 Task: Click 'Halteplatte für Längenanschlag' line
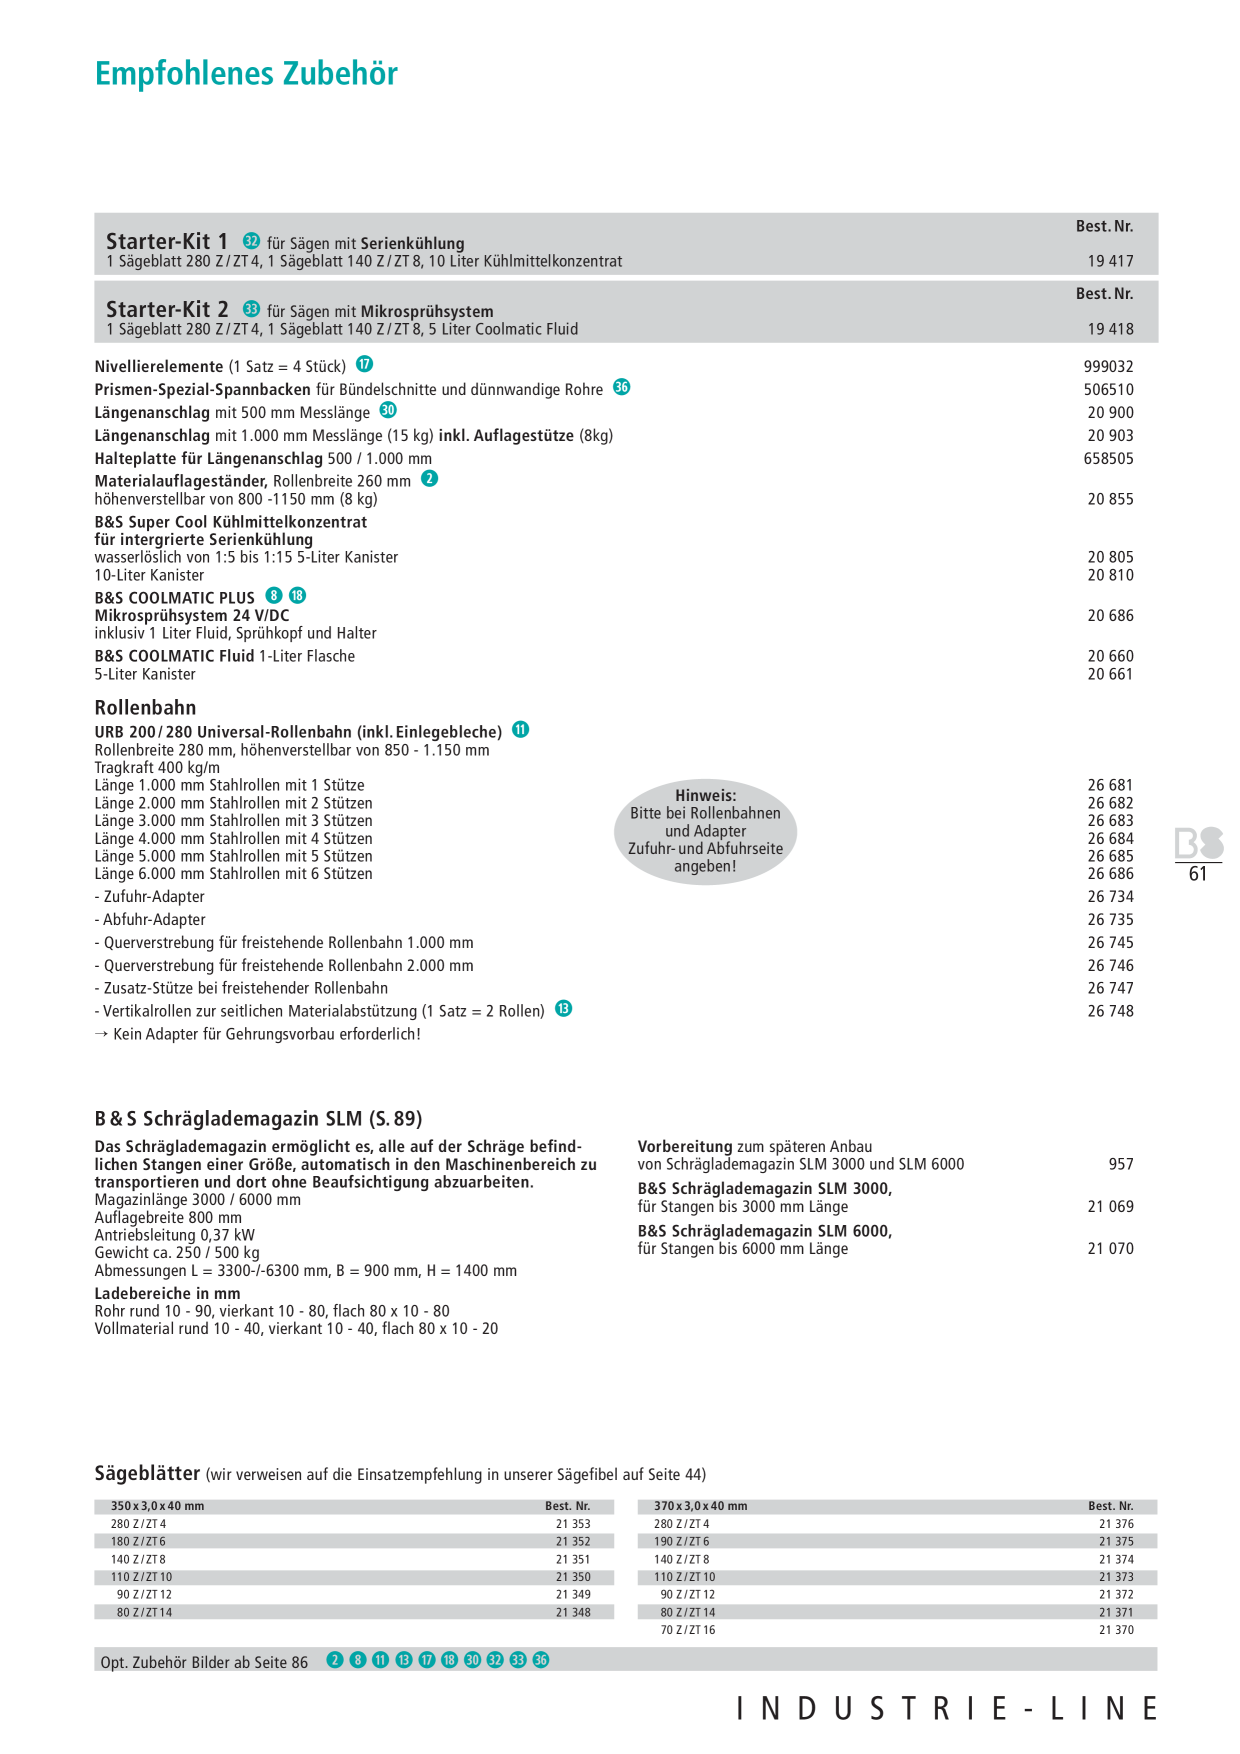[263, 459]
